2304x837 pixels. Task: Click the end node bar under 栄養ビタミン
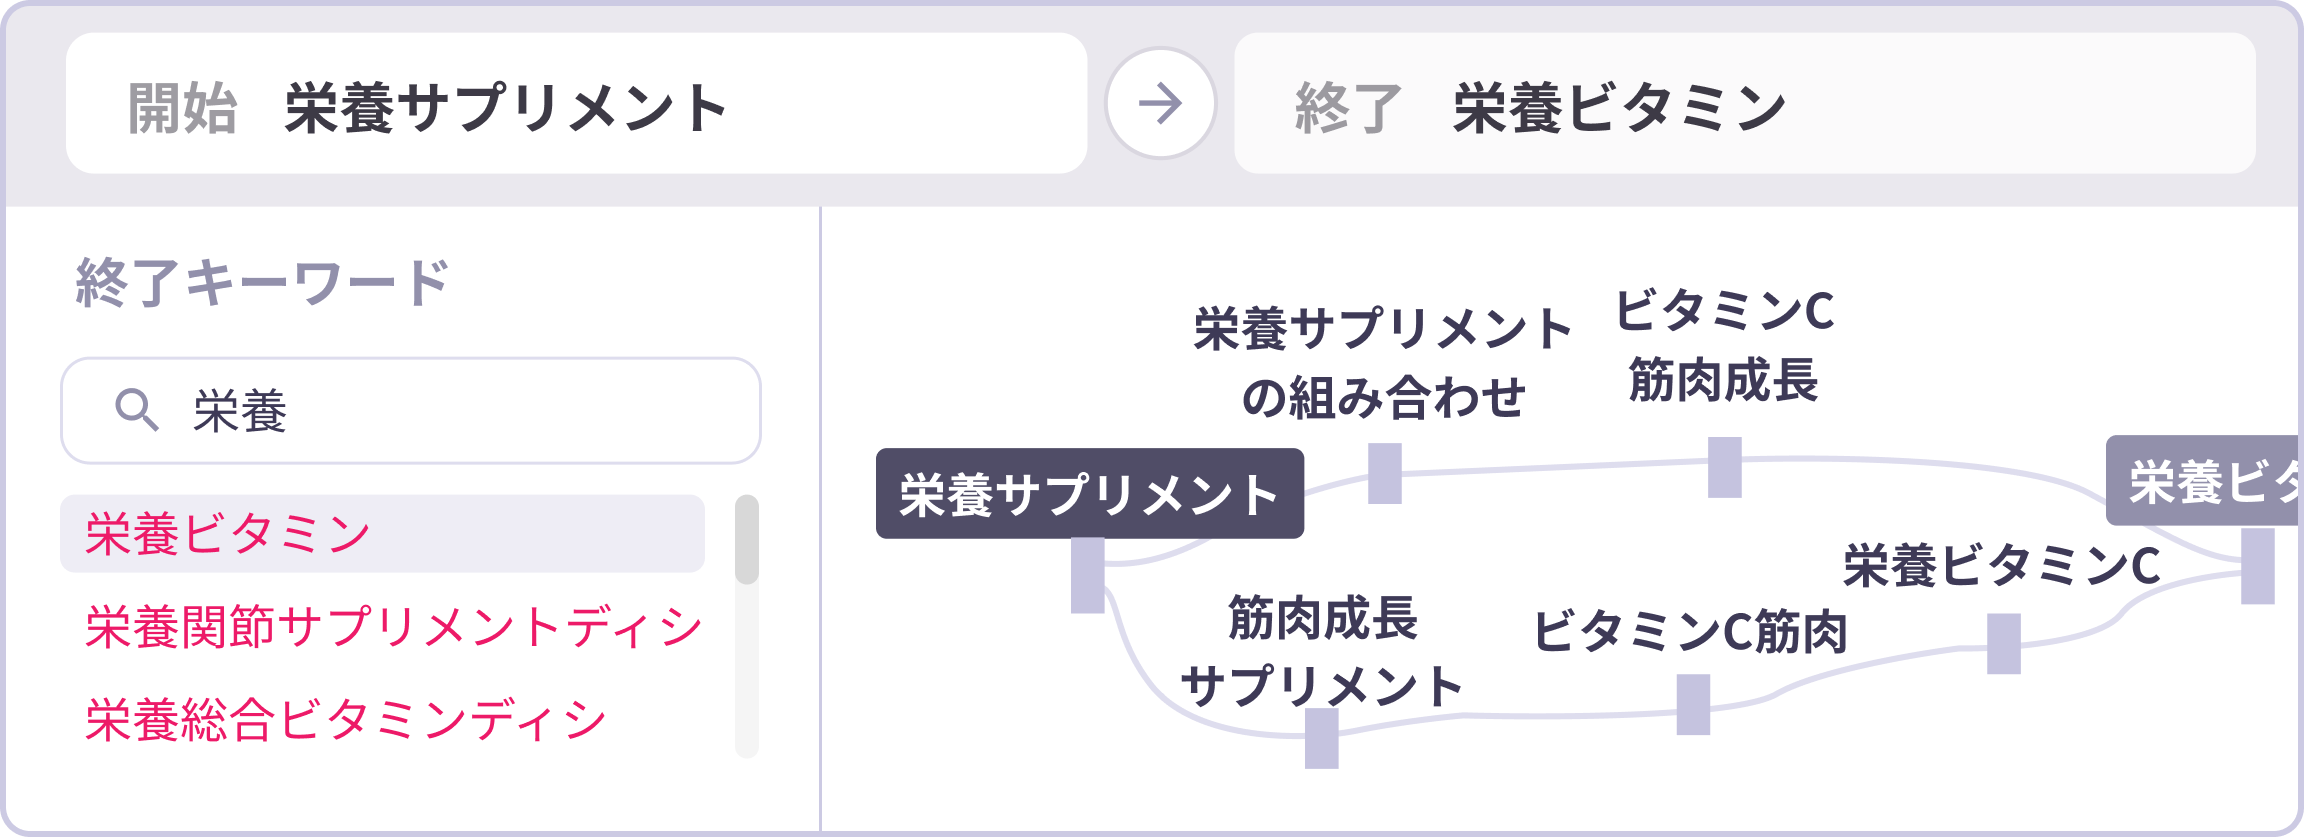[2258, 566]
